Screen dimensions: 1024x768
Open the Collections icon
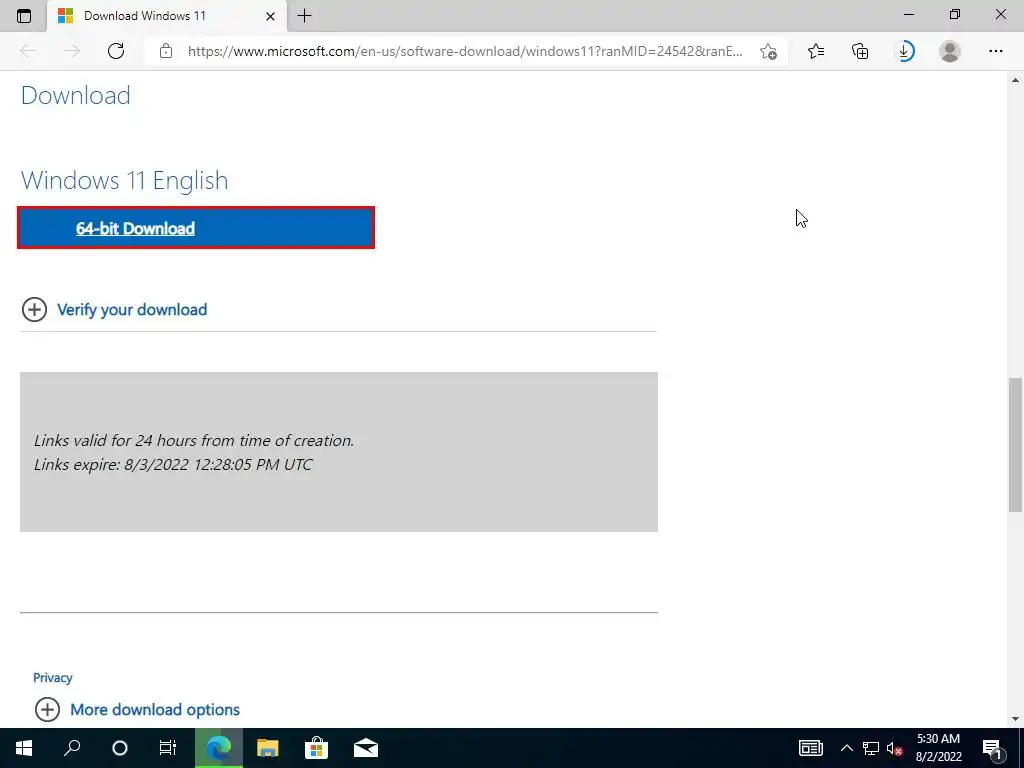[860, 51]
